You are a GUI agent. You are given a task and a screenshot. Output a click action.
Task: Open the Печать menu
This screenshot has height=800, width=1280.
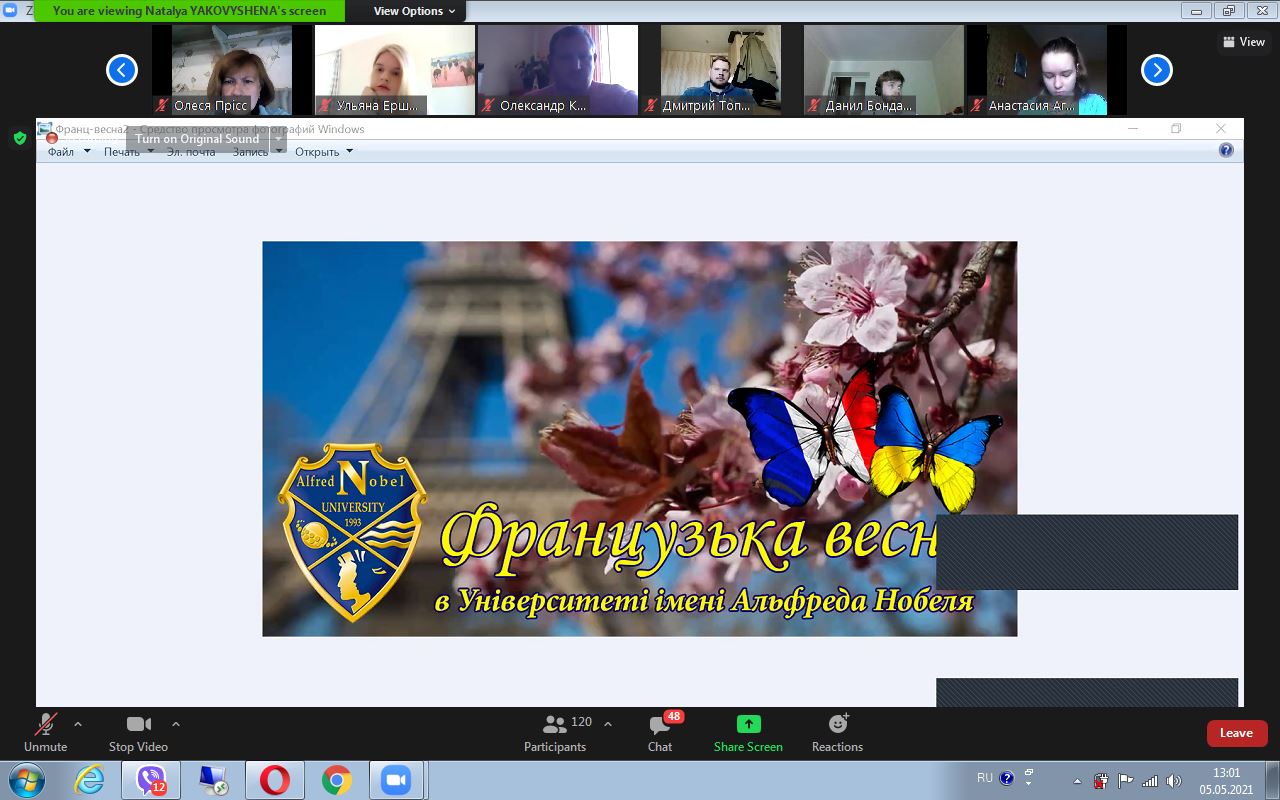129,152
